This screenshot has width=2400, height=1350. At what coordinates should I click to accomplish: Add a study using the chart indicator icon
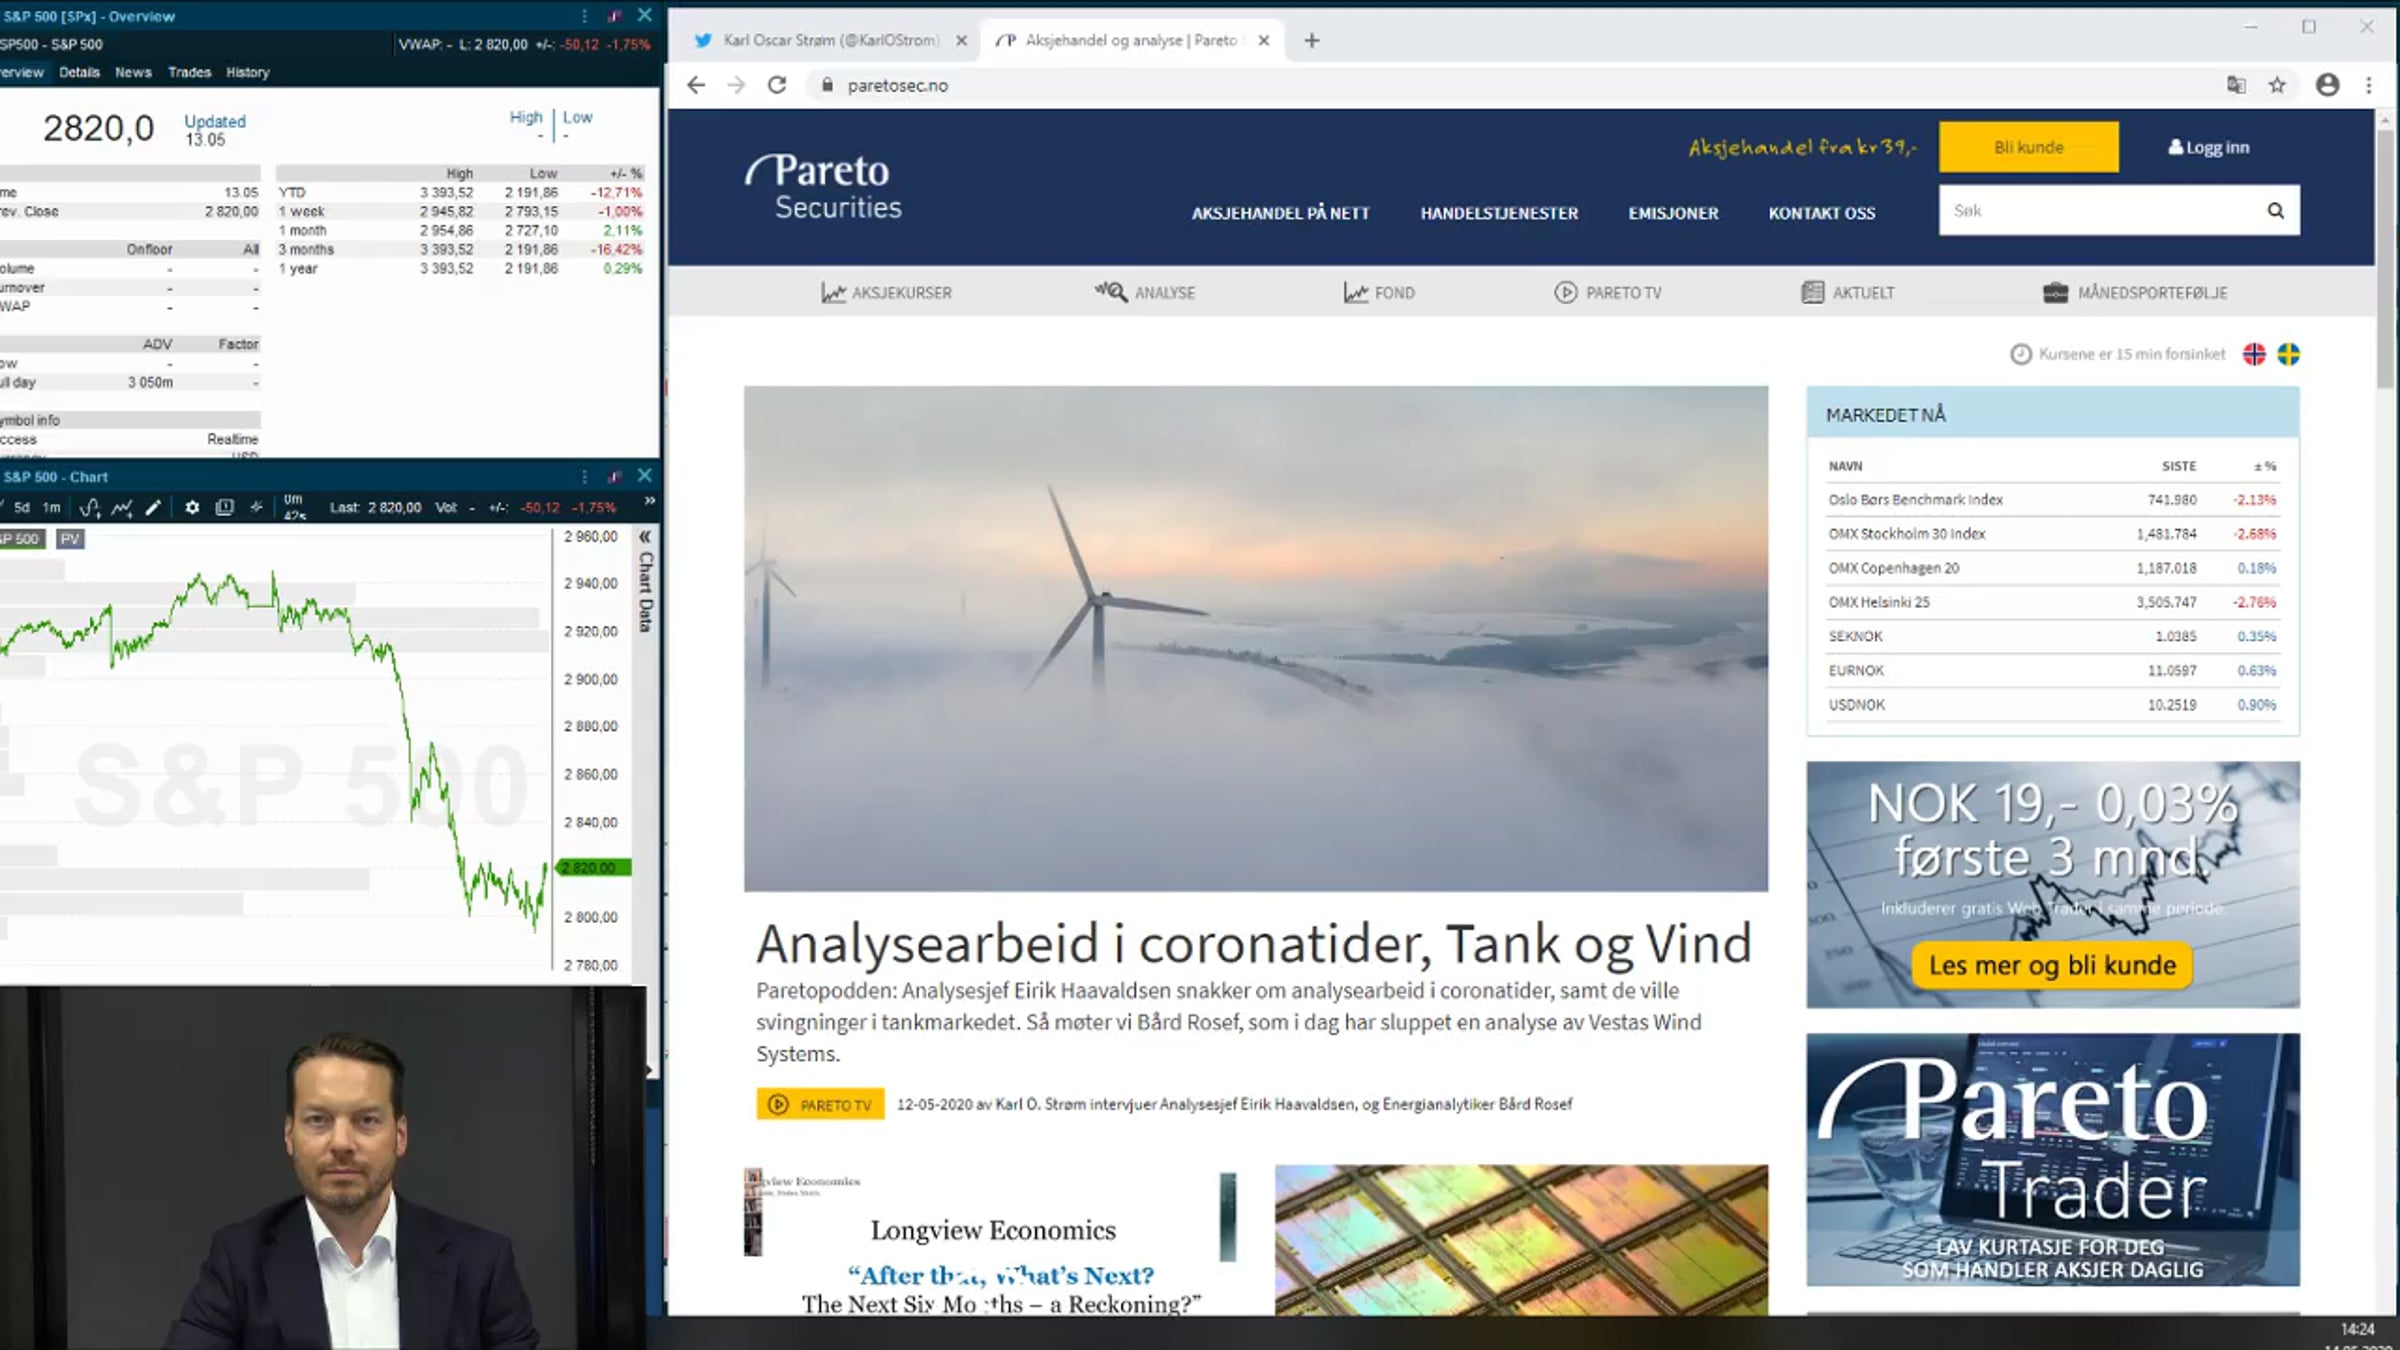(90, 507)
